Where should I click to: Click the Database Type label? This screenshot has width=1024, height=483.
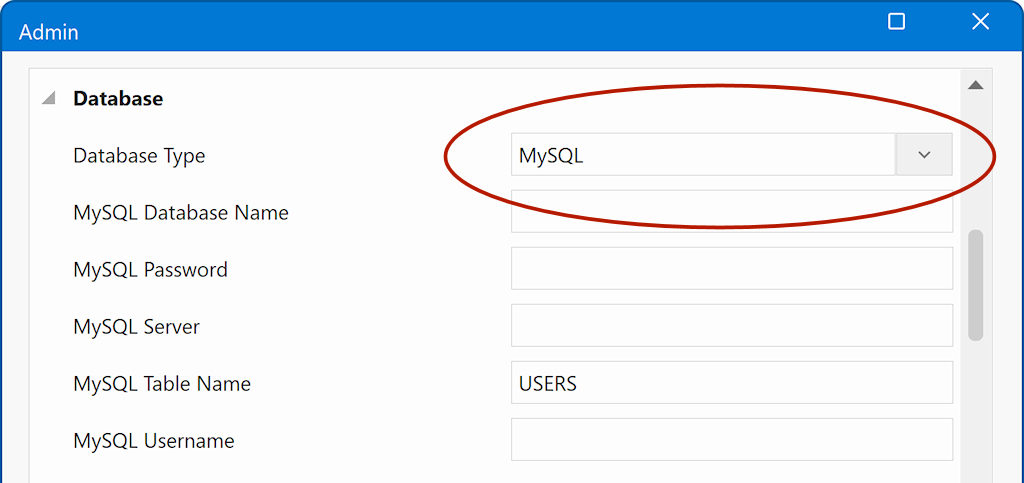[x=139, y=156]
